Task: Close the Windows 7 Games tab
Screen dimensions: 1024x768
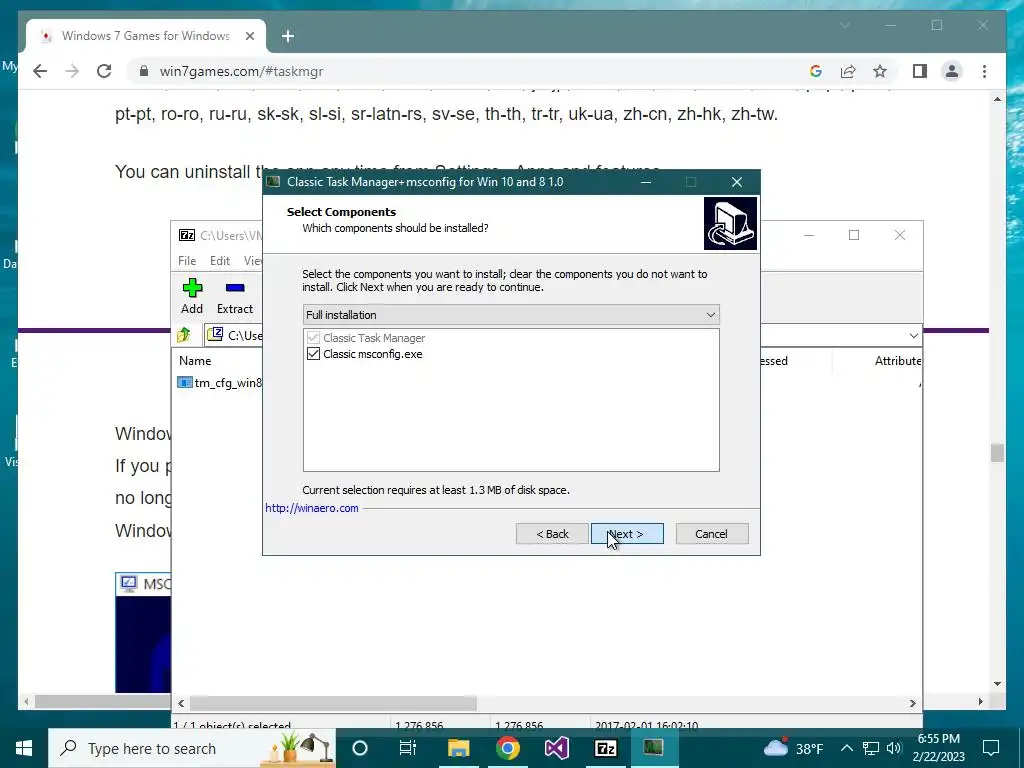Action: coord(249,36)
